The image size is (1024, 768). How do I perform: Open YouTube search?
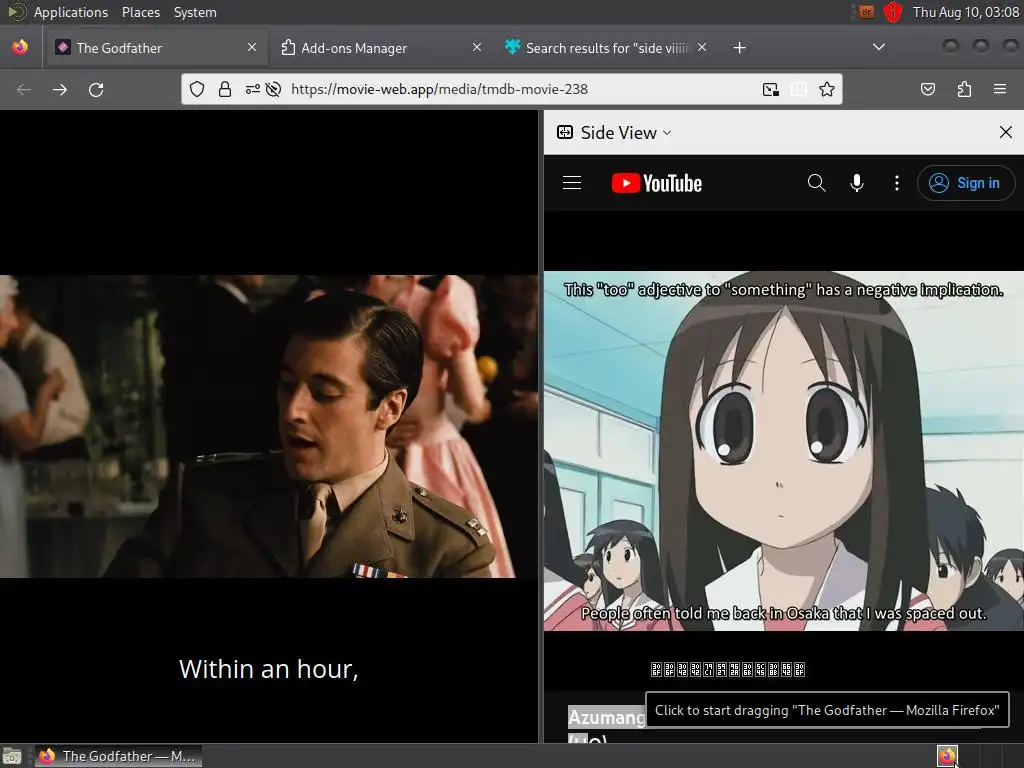click(816, 183)
